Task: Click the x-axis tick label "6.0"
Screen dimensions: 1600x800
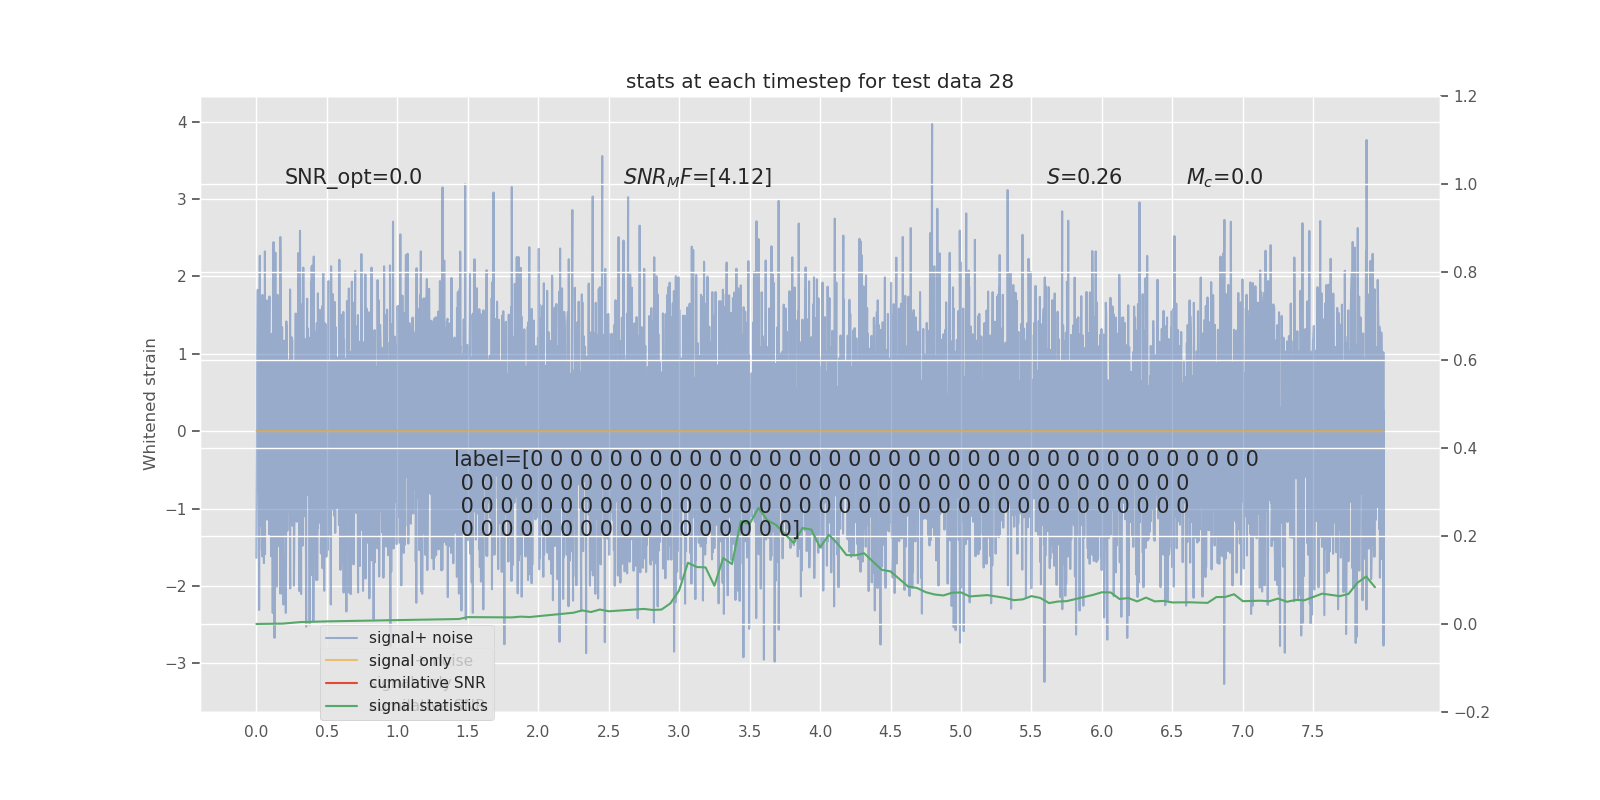Action: pos(1102,732)
